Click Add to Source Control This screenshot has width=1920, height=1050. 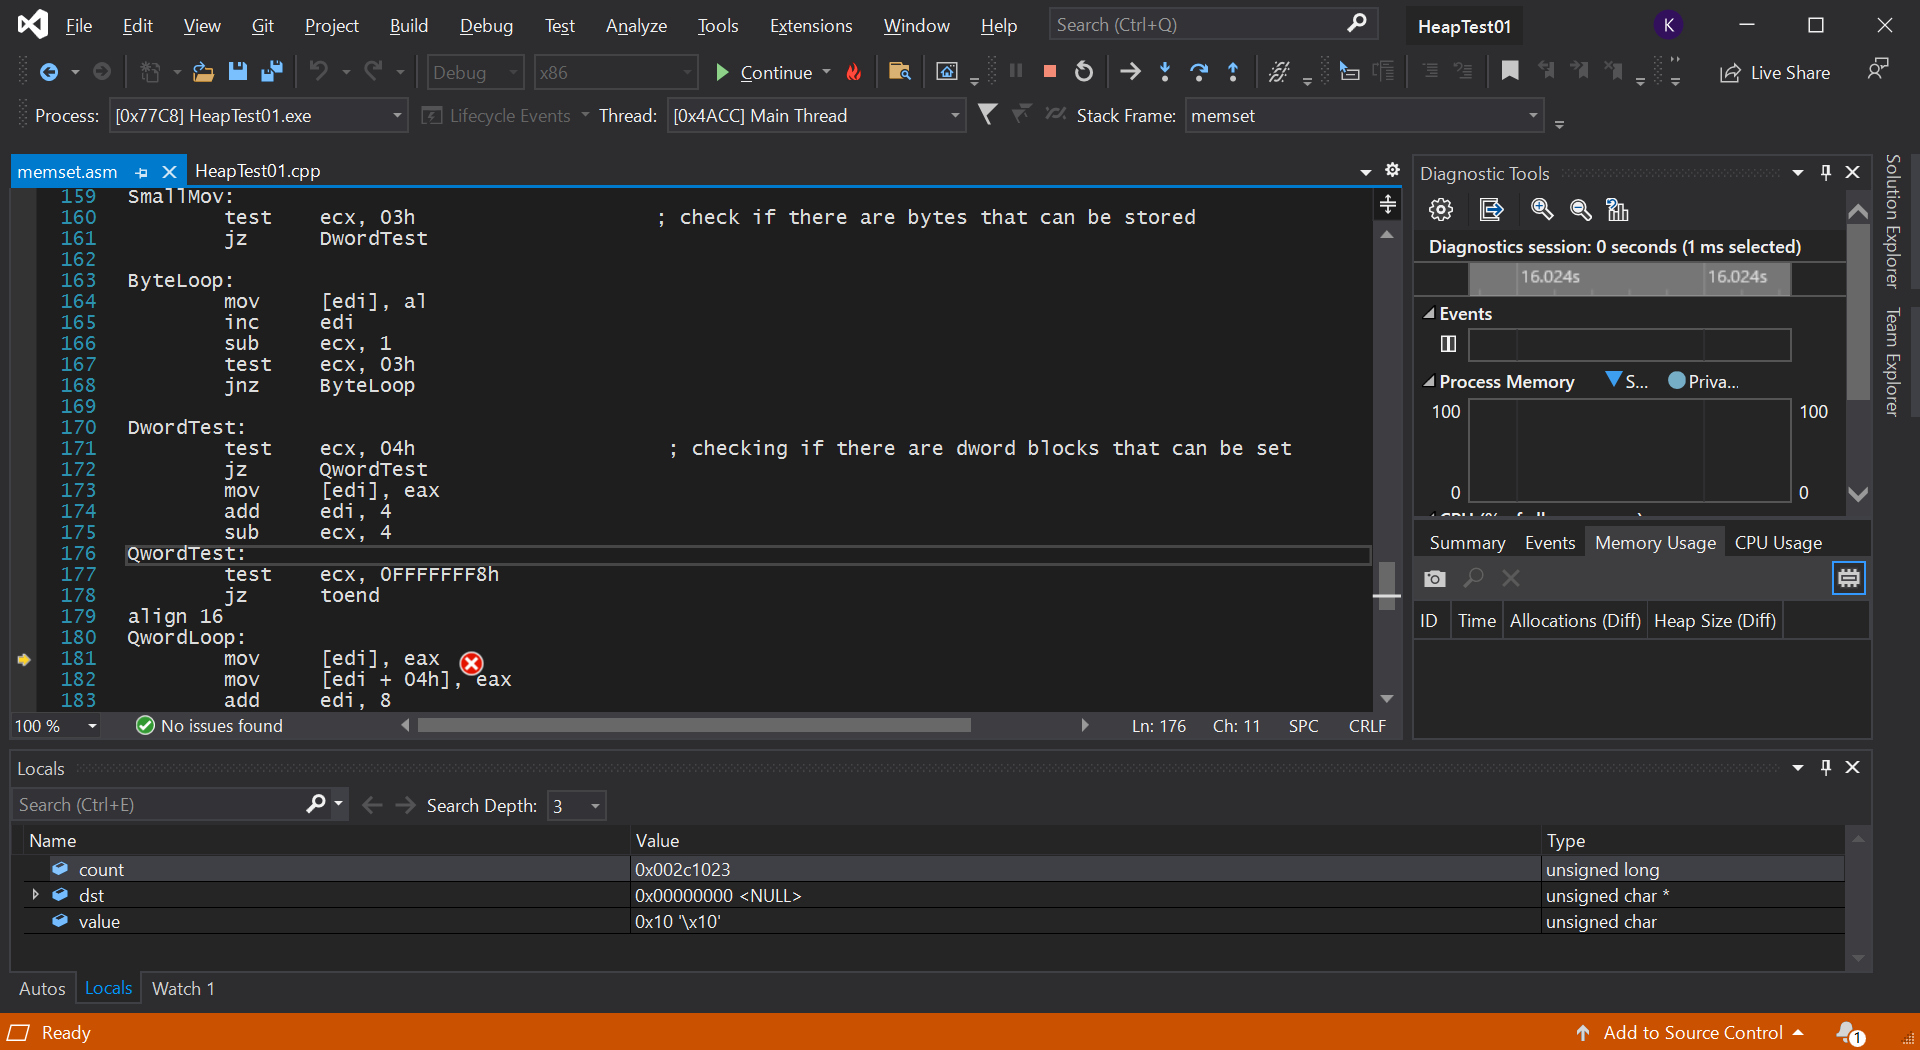[1692, 1033]
